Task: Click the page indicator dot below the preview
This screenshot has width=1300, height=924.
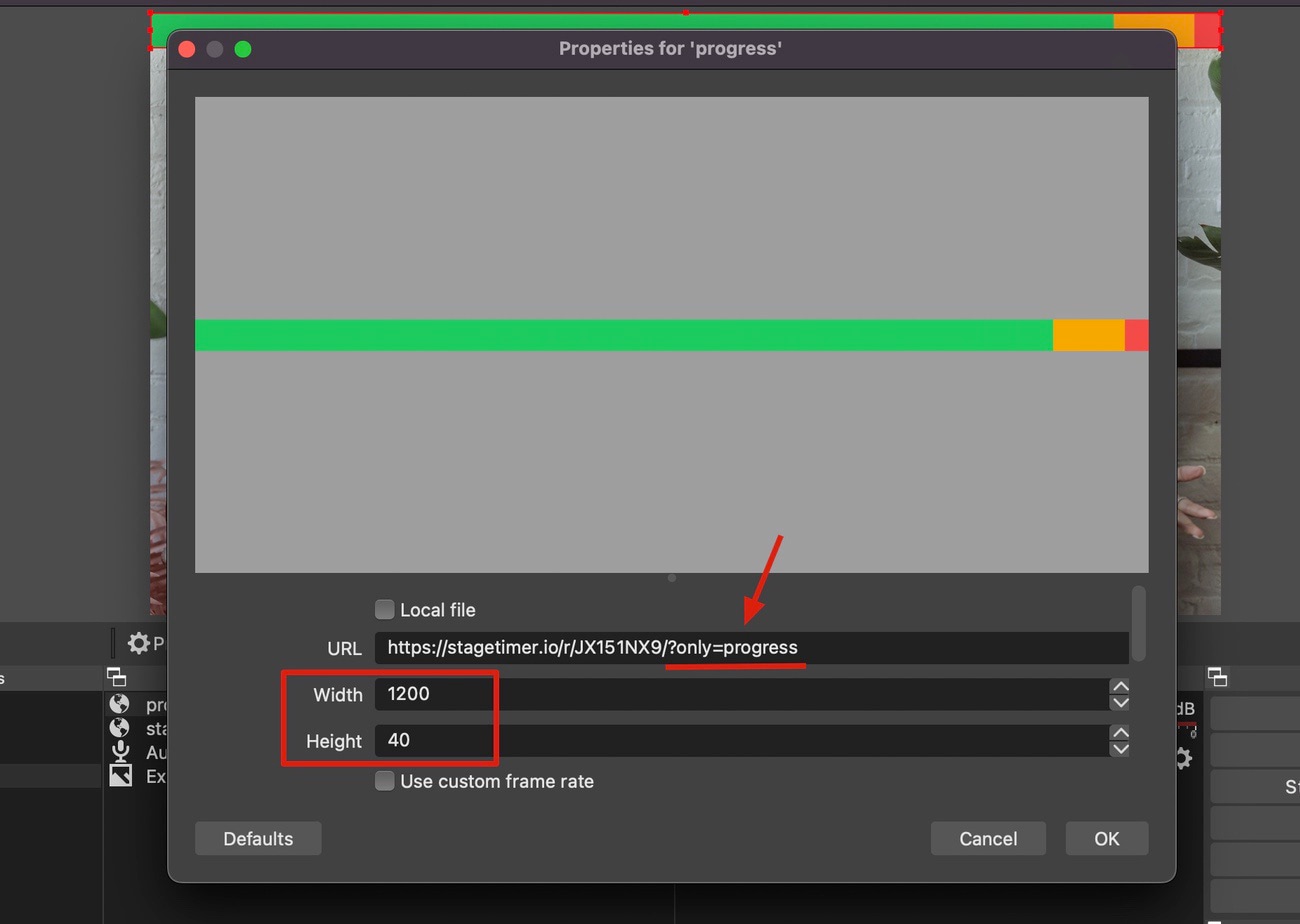Action: point(671,577)
